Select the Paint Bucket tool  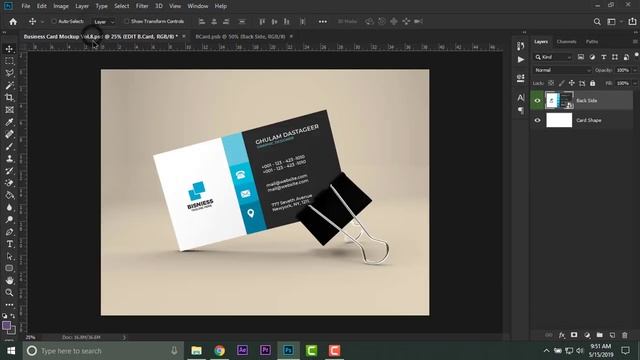[9, 196]
